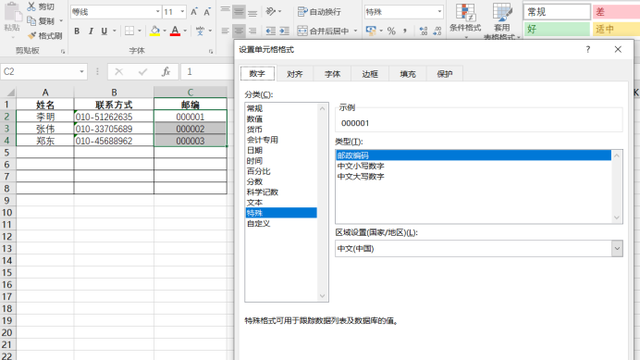Toggle Wrap Text (自动换行)

tap(319, 12)
